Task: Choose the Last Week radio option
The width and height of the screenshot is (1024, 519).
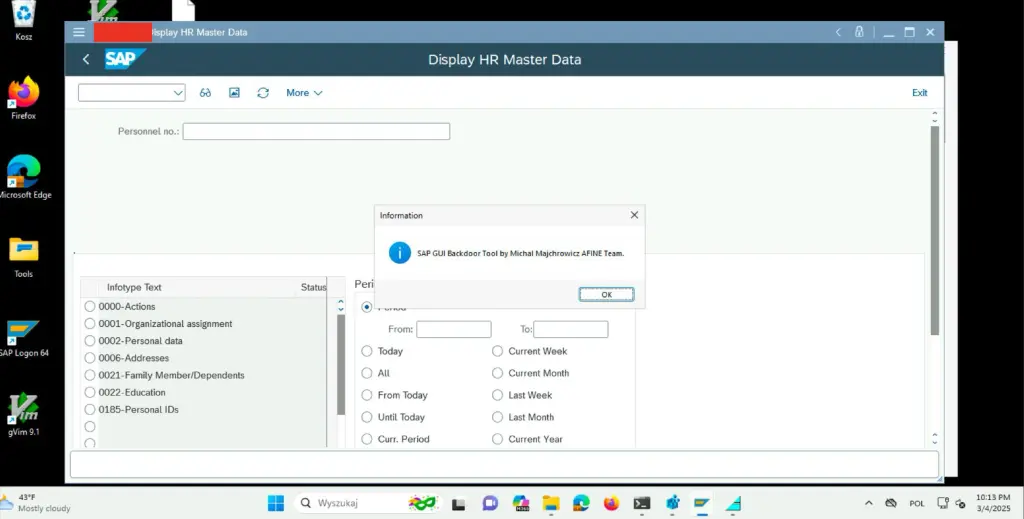Action: pos(498,395)
